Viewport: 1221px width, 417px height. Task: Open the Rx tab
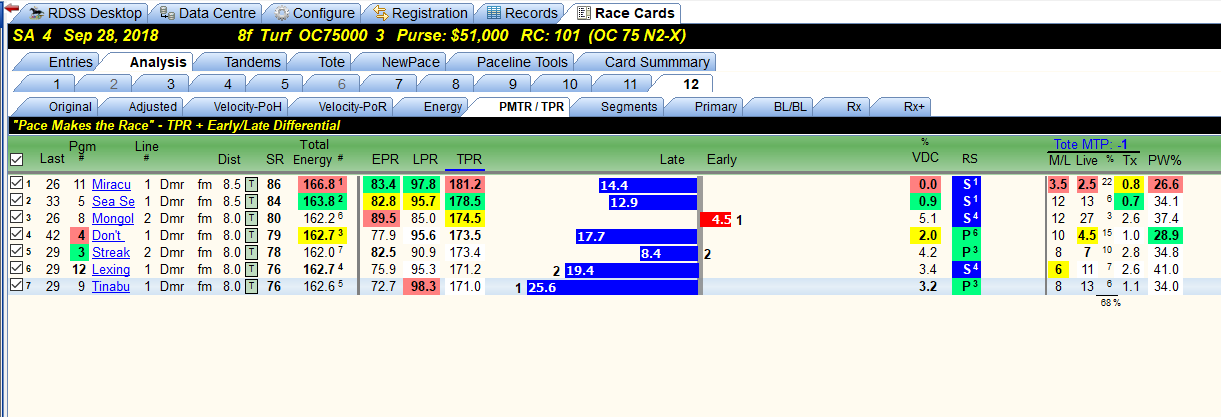coord(853,106)
